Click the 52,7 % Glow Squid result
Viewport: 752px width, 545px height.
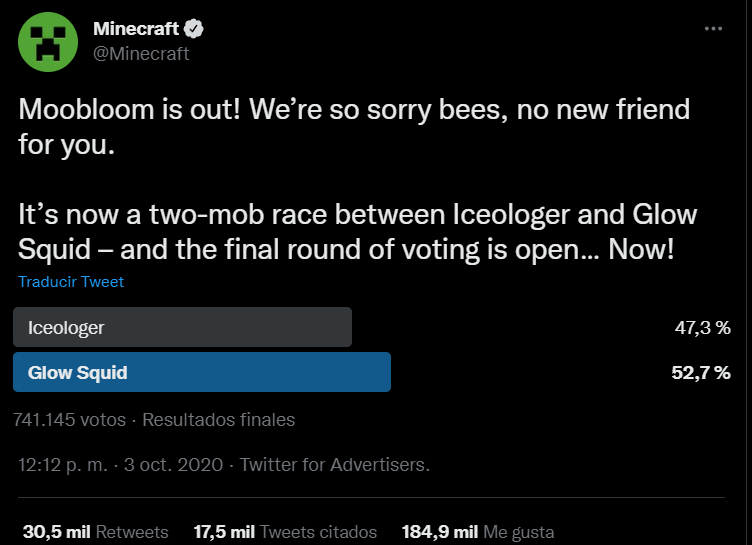click(701, 373)
